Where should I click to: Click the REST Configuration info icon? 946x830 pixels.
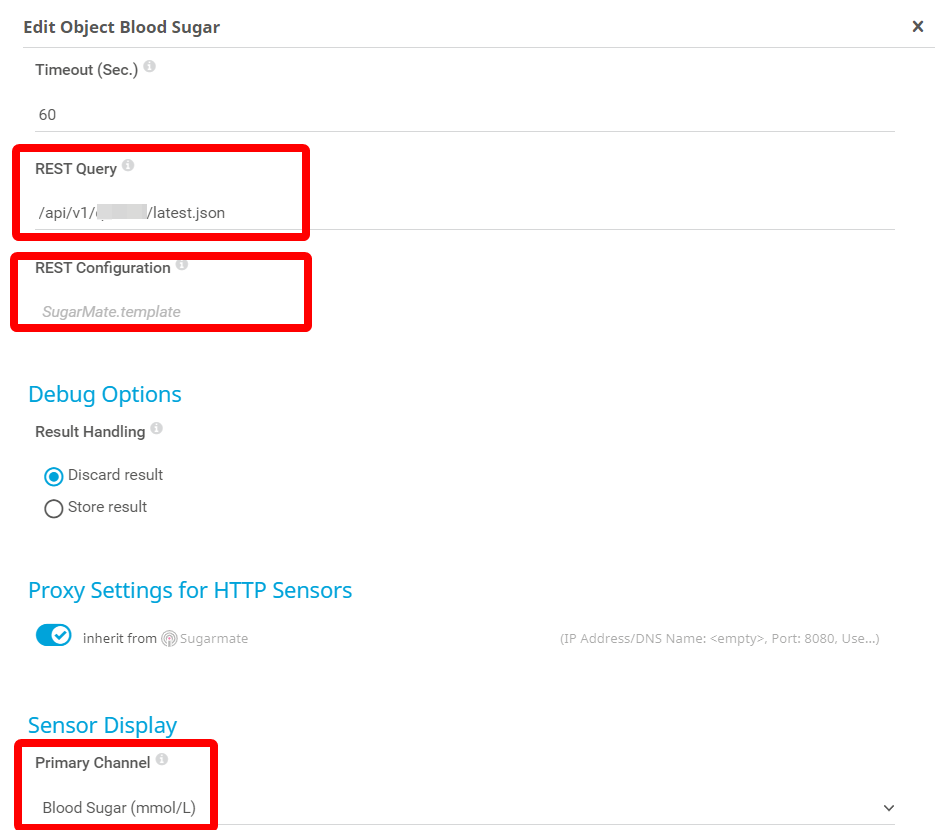pyautogui.click(x=181, y=266)
